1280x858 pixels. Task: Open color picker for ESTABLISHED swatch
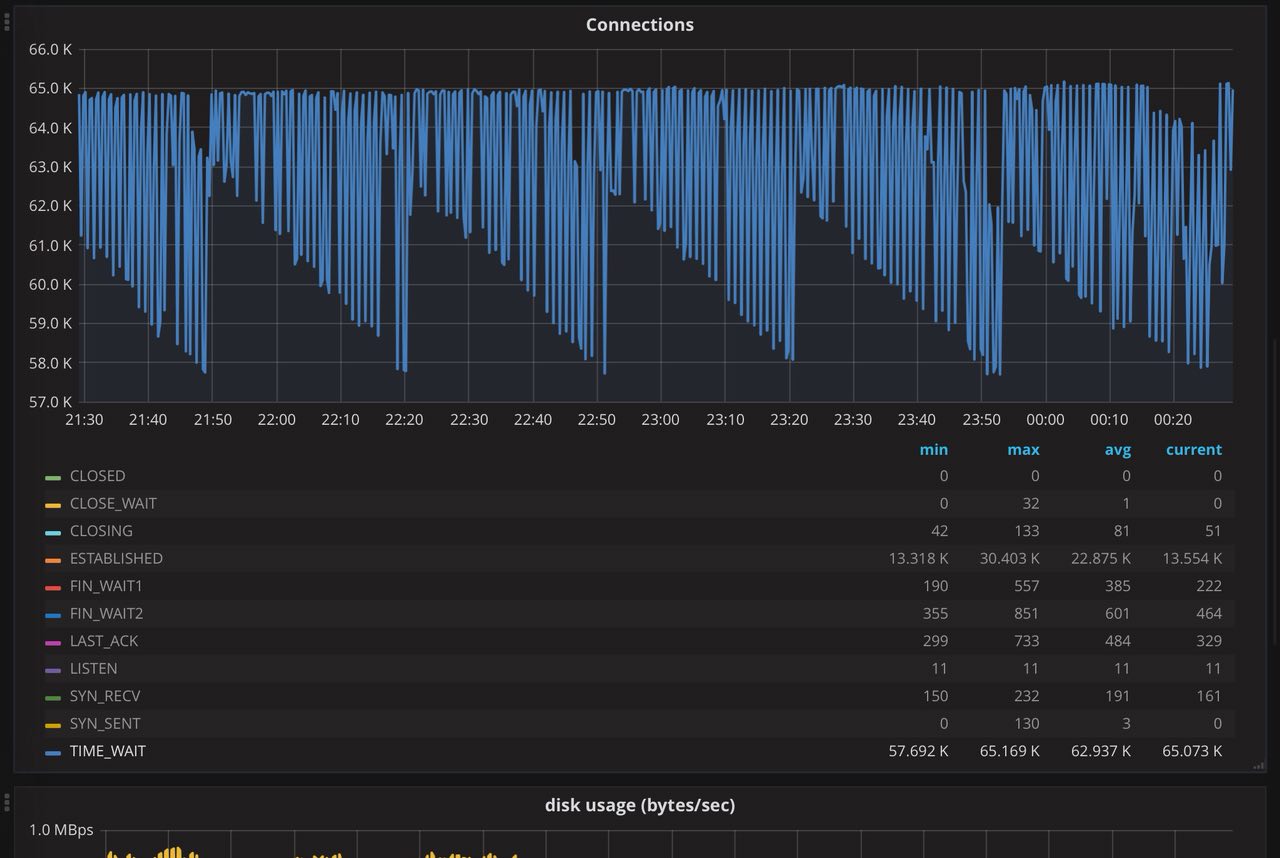53,560
